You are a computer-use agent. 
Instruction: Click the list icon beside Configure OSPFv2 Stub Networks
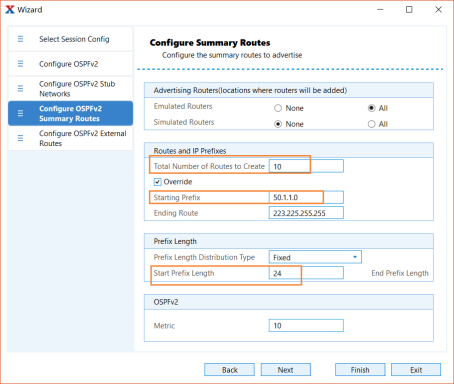pyautogui.click(x=20, y=88)
